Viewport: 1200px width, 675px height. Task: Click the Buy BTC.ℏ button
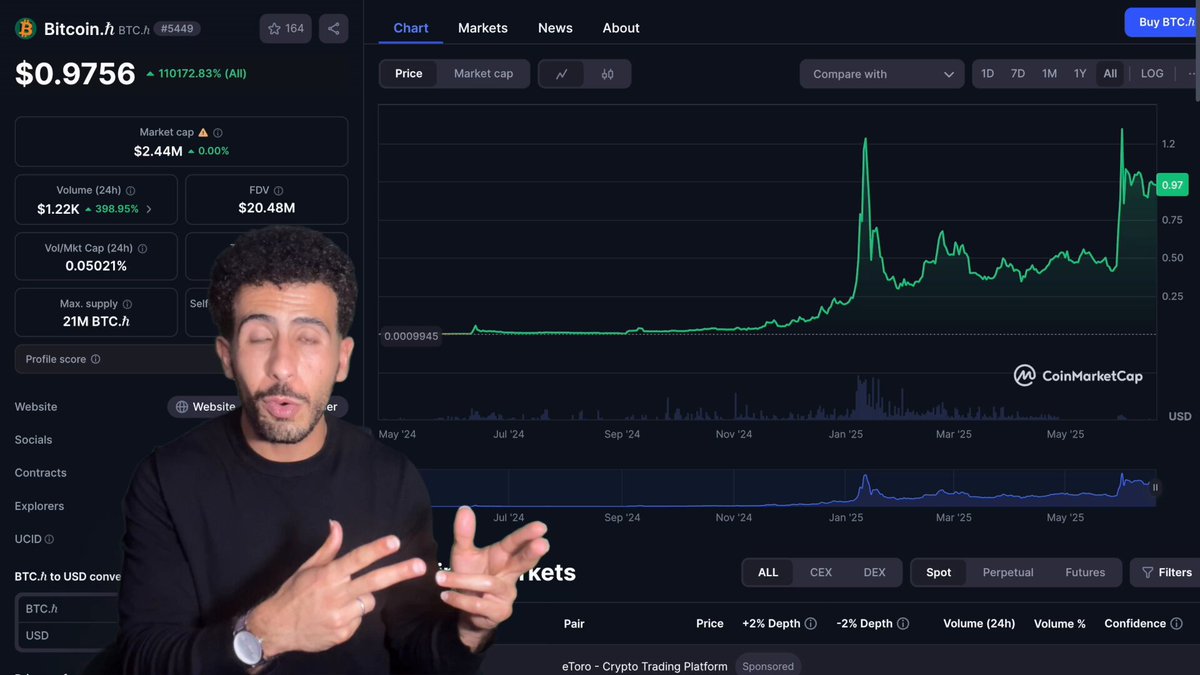pos(1162,22)
